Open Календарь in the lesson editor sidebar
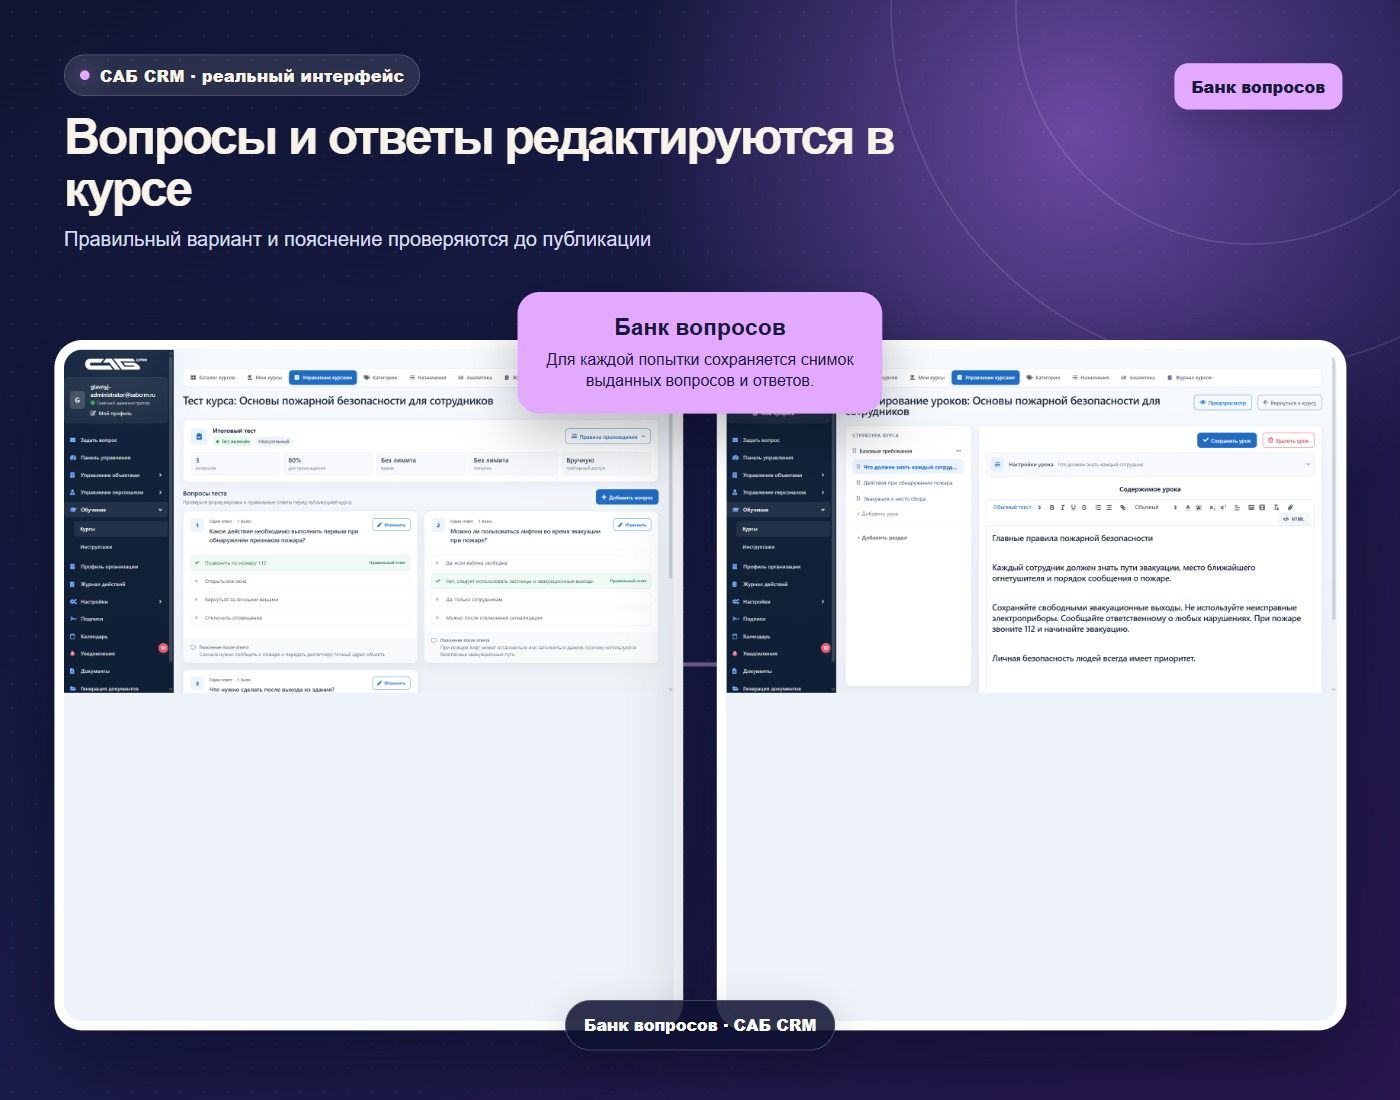 click(x=779, y=636)
